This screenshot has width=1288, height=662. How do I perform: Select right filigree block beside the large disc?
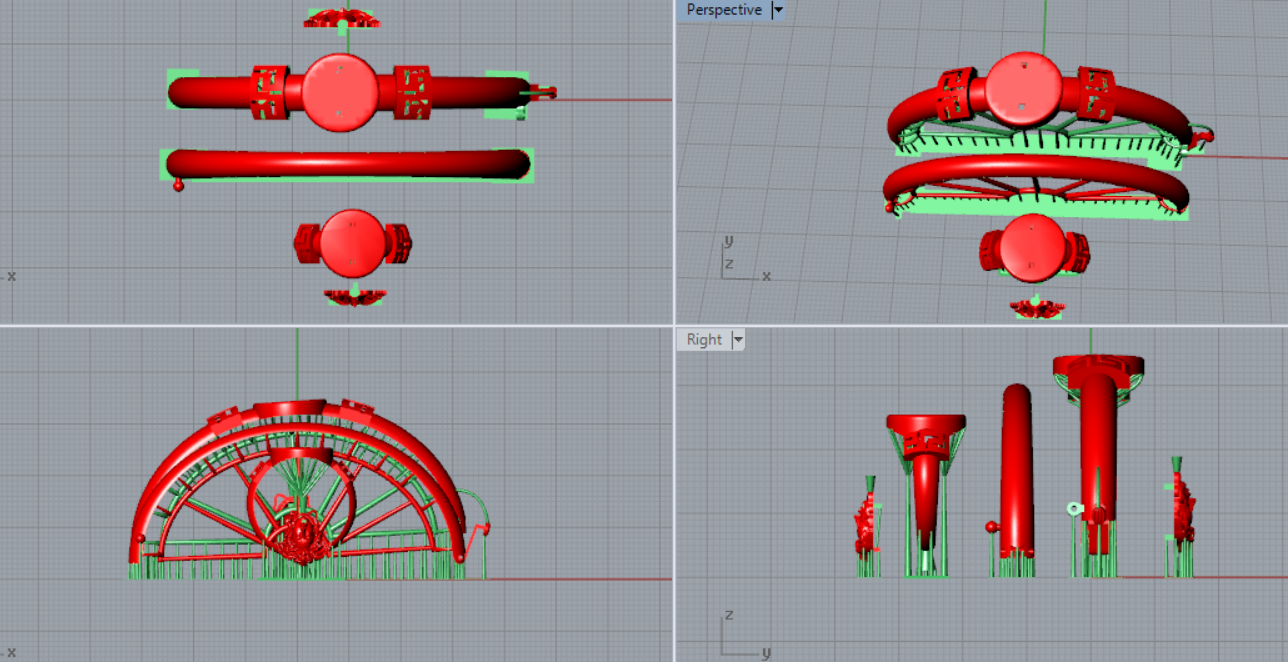pos(412,92)
